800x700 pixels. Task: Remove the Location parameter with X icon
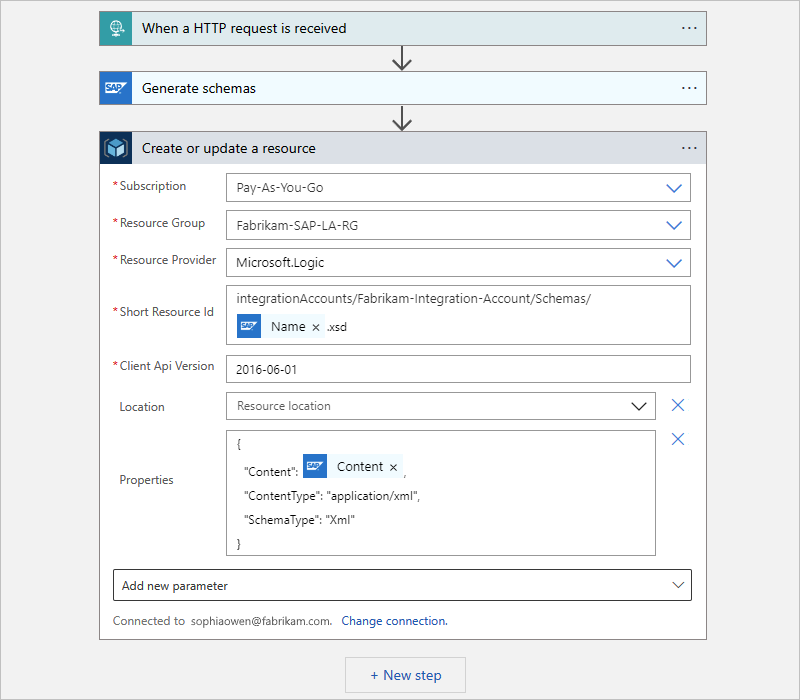point(678,405)
